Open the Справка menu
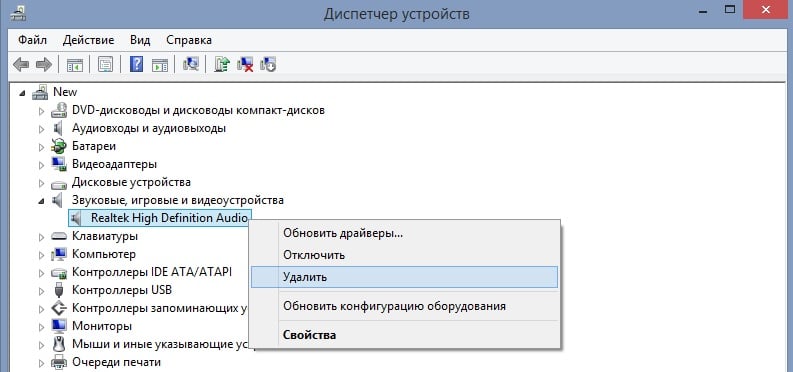Viewport: 793px width, 372px height. click(189, 40)
